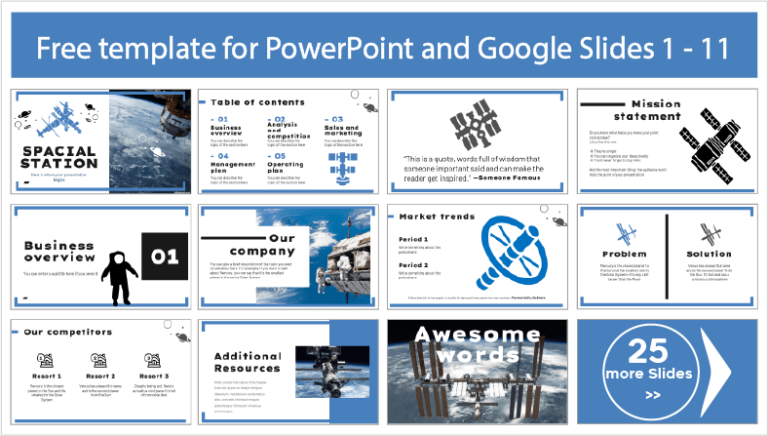Click the '01 Business overview' contents entry
The height and width of the screenshot is (436, 768).
[229, 132]
